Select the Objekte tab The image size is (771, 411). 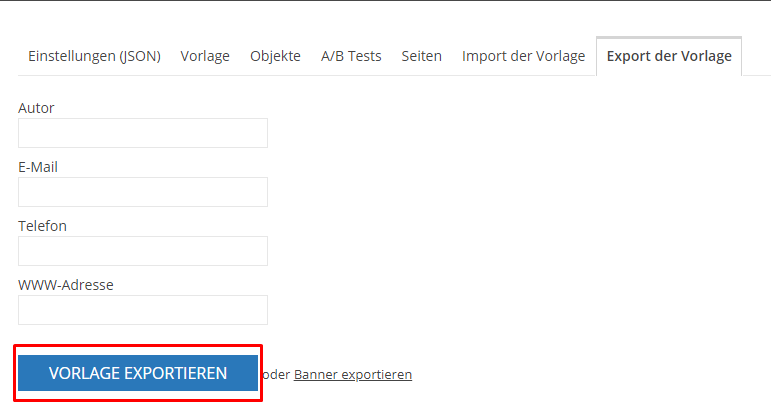pyautogui.click(x=275, y=56)
